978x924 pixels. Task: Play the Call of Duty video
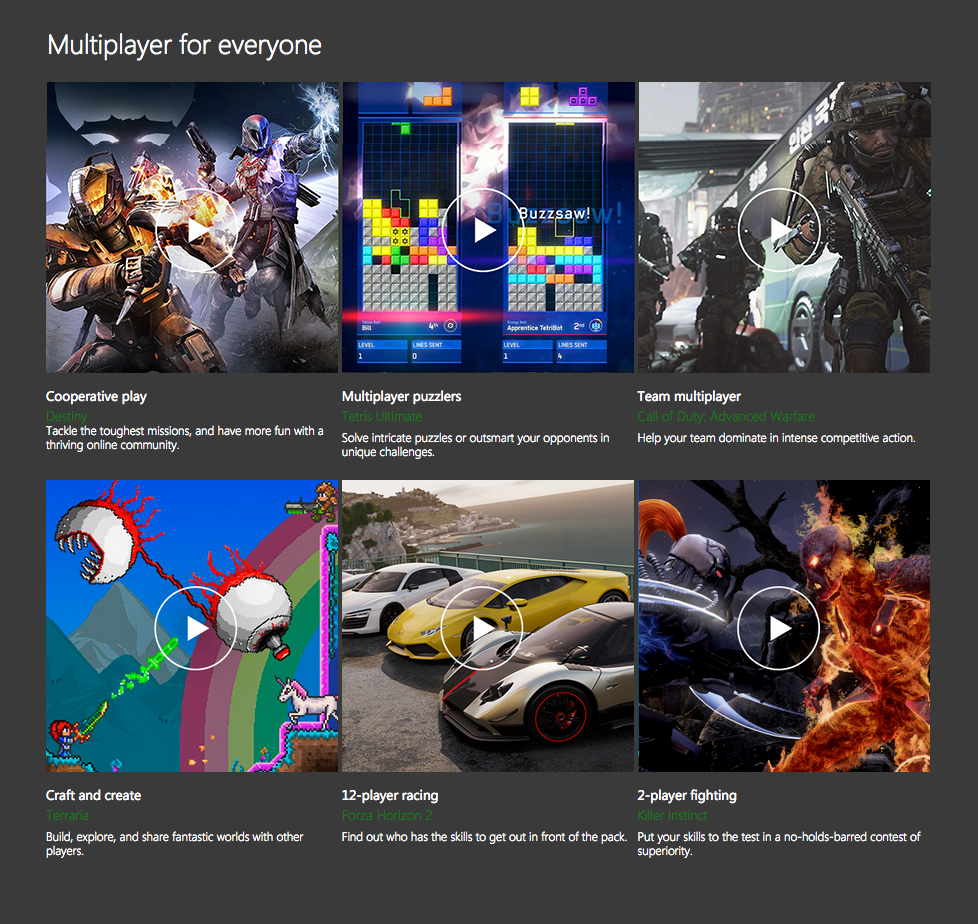(778, 230)
